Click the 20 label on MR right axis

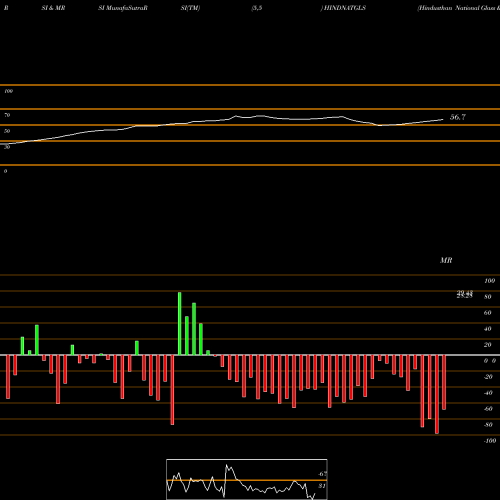488,345
